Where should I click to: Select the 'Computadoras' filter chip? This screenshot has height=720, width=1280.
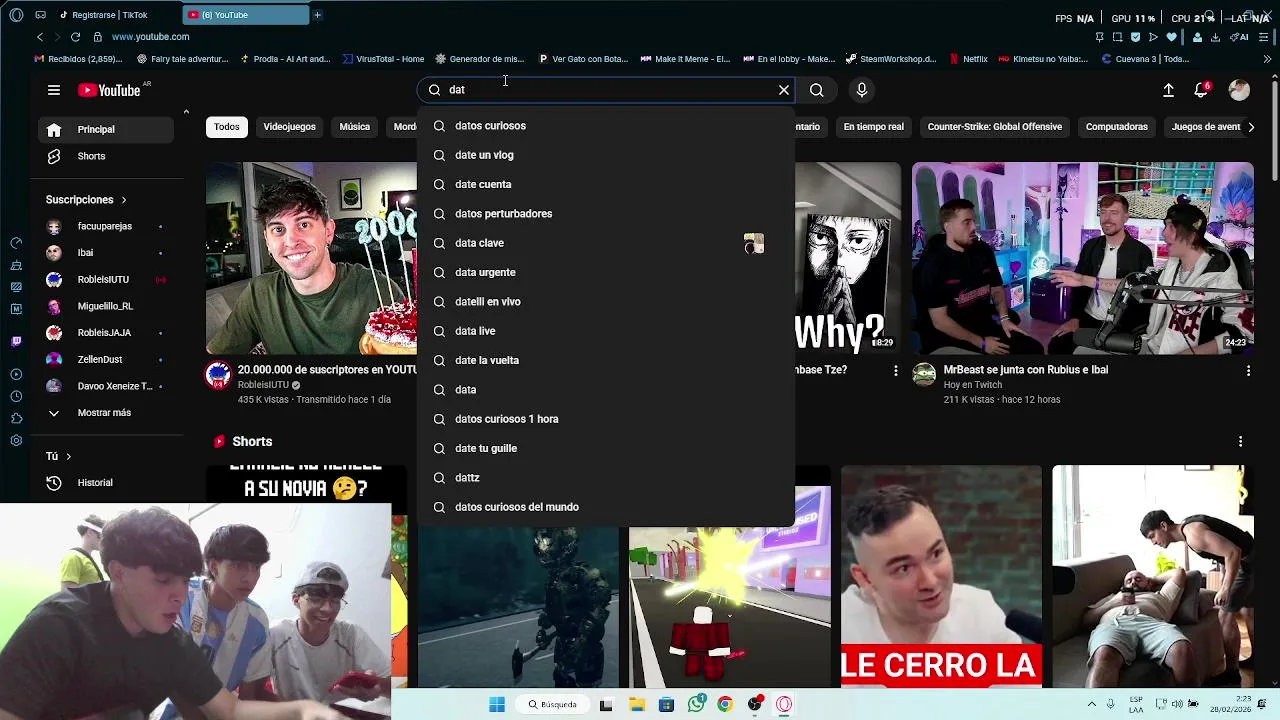(x=1116, y=127)
